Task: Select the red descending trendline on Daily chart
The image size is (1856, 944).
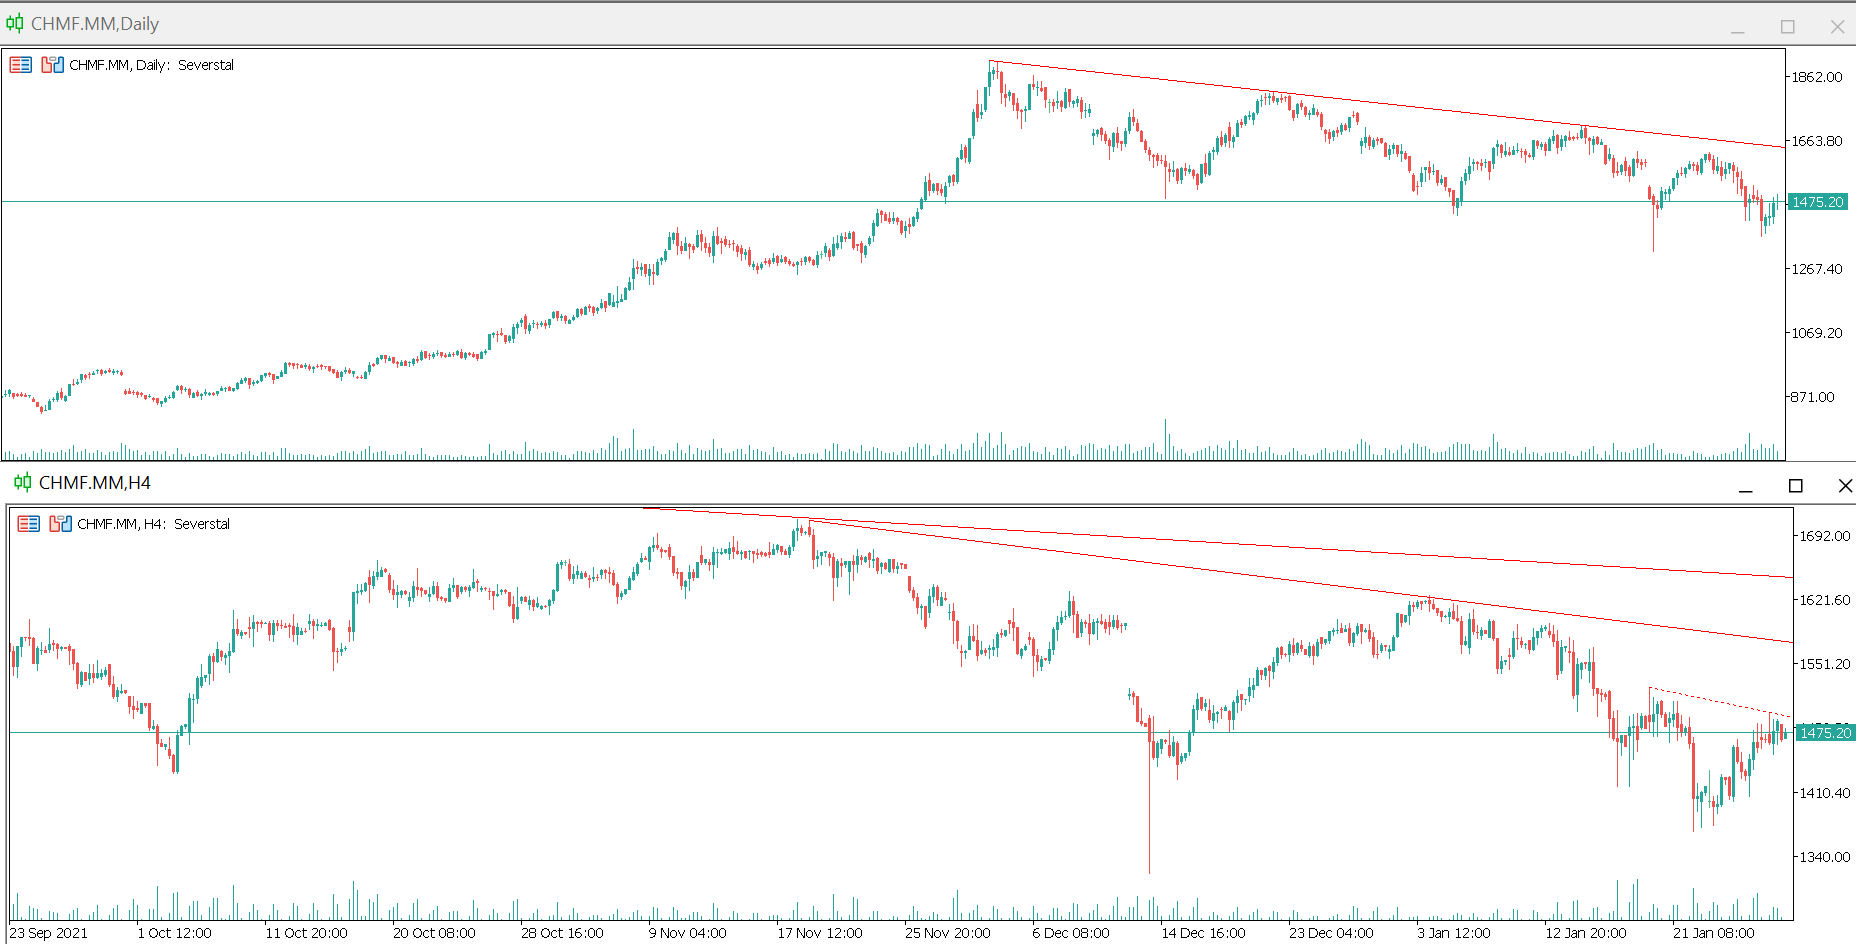Action: coord(1388,105)
